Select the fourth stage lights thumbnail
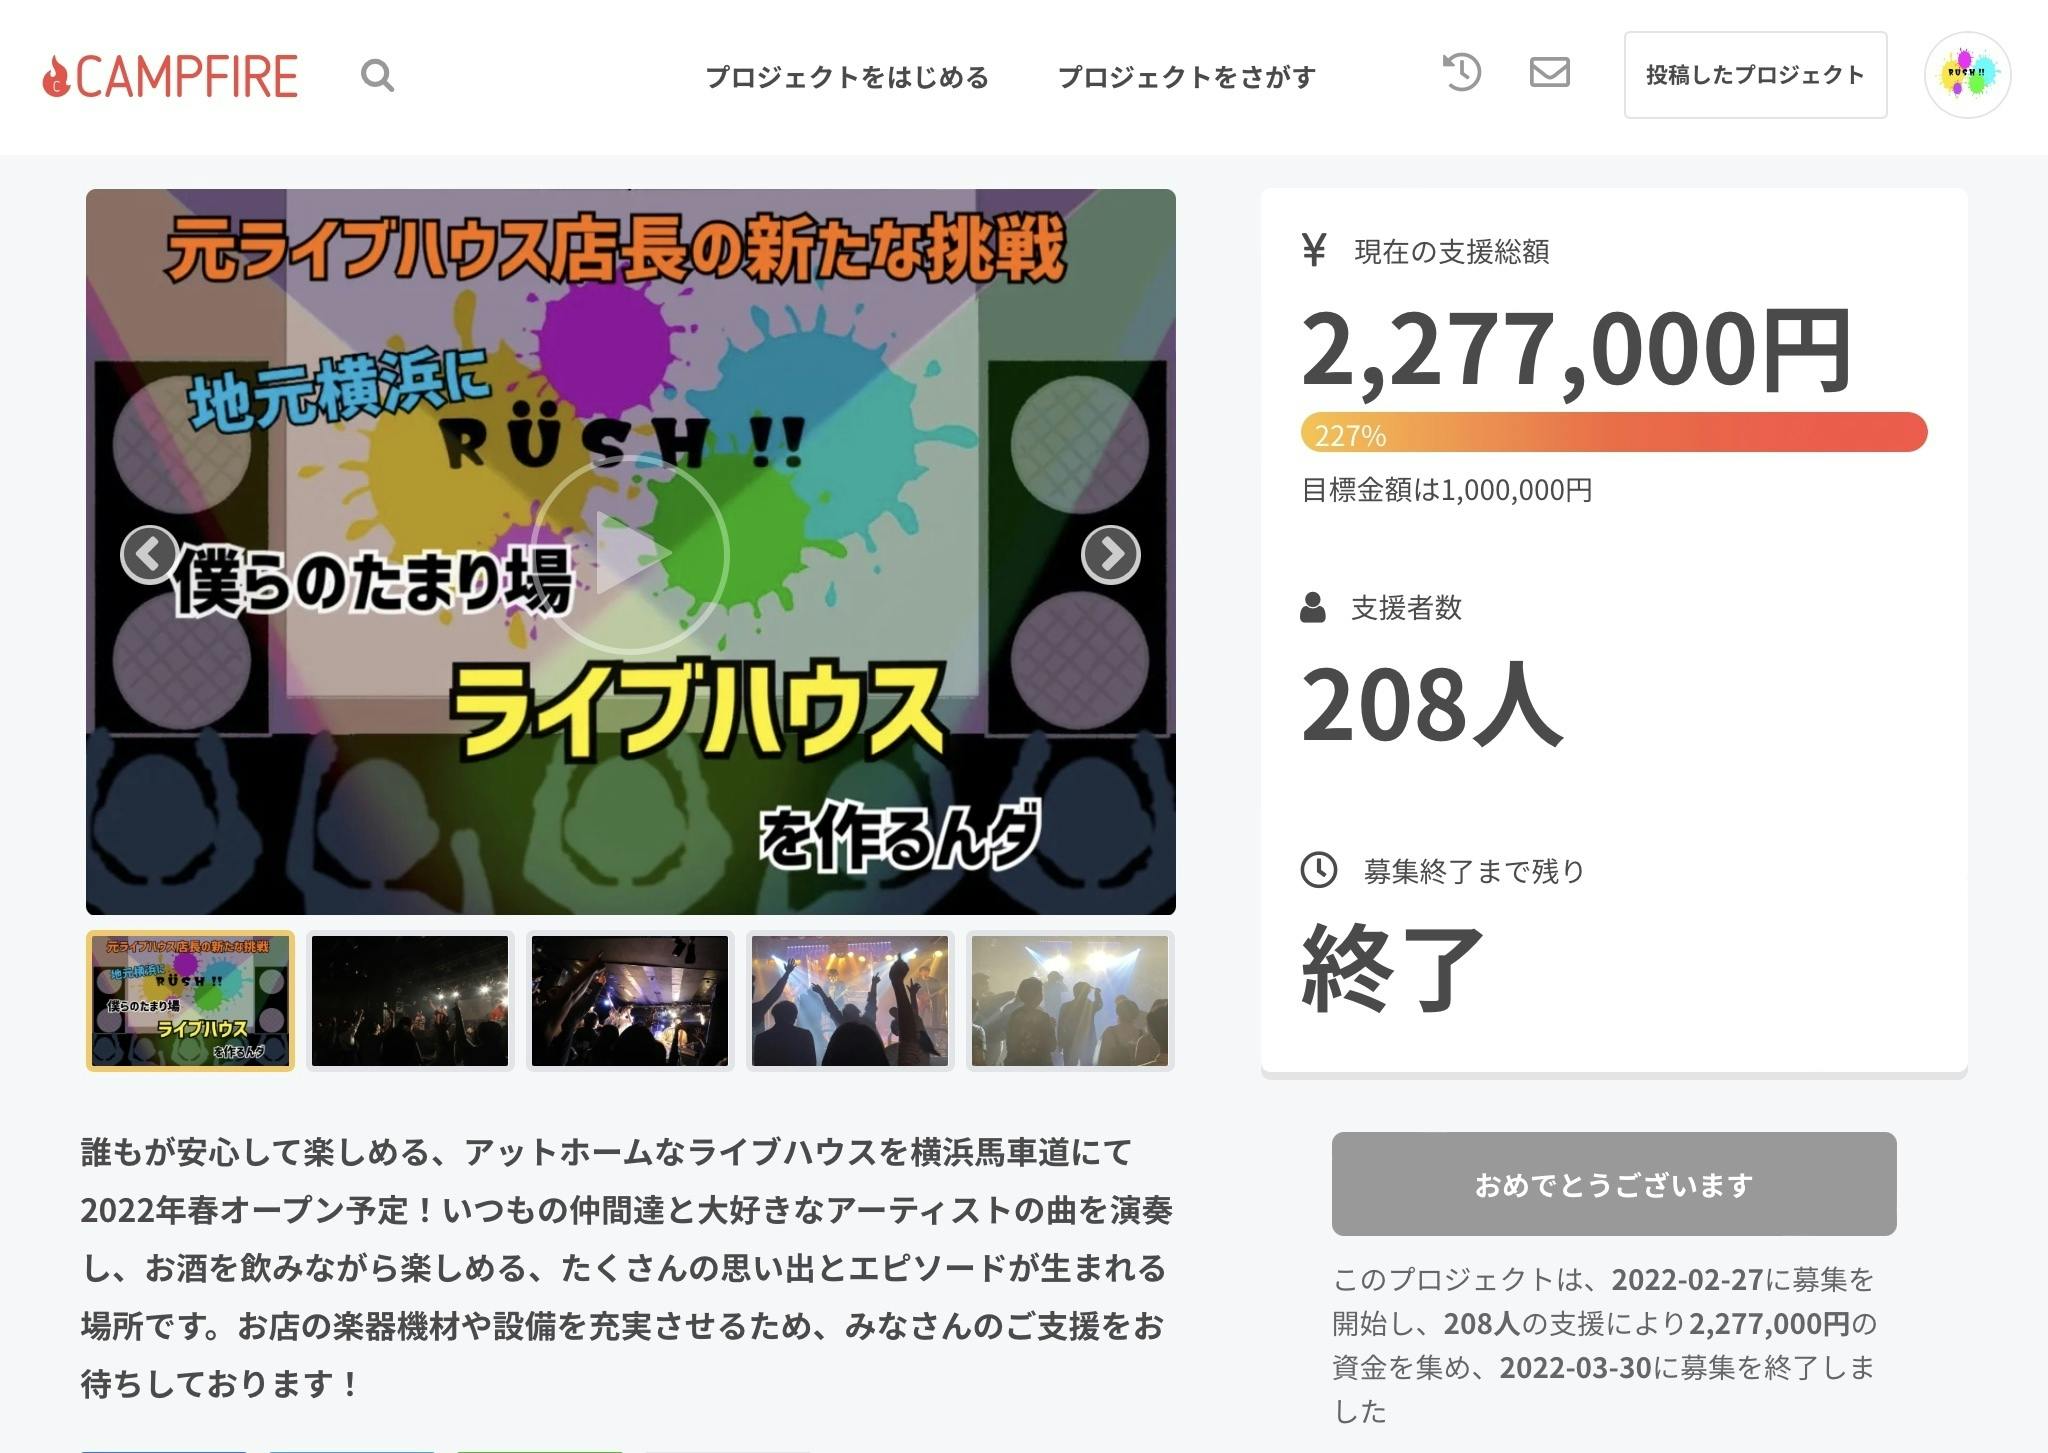 click(x=850, y=1001)
